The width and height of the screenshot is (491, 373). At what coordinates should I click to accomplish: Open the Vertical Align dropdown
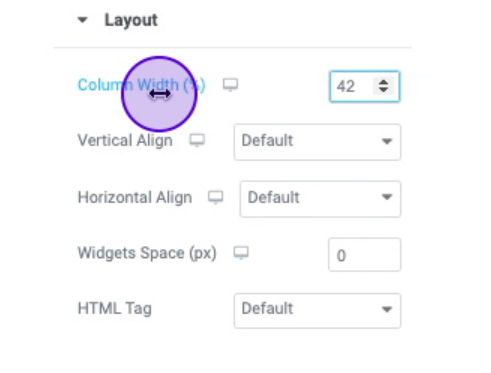point(317,142)
